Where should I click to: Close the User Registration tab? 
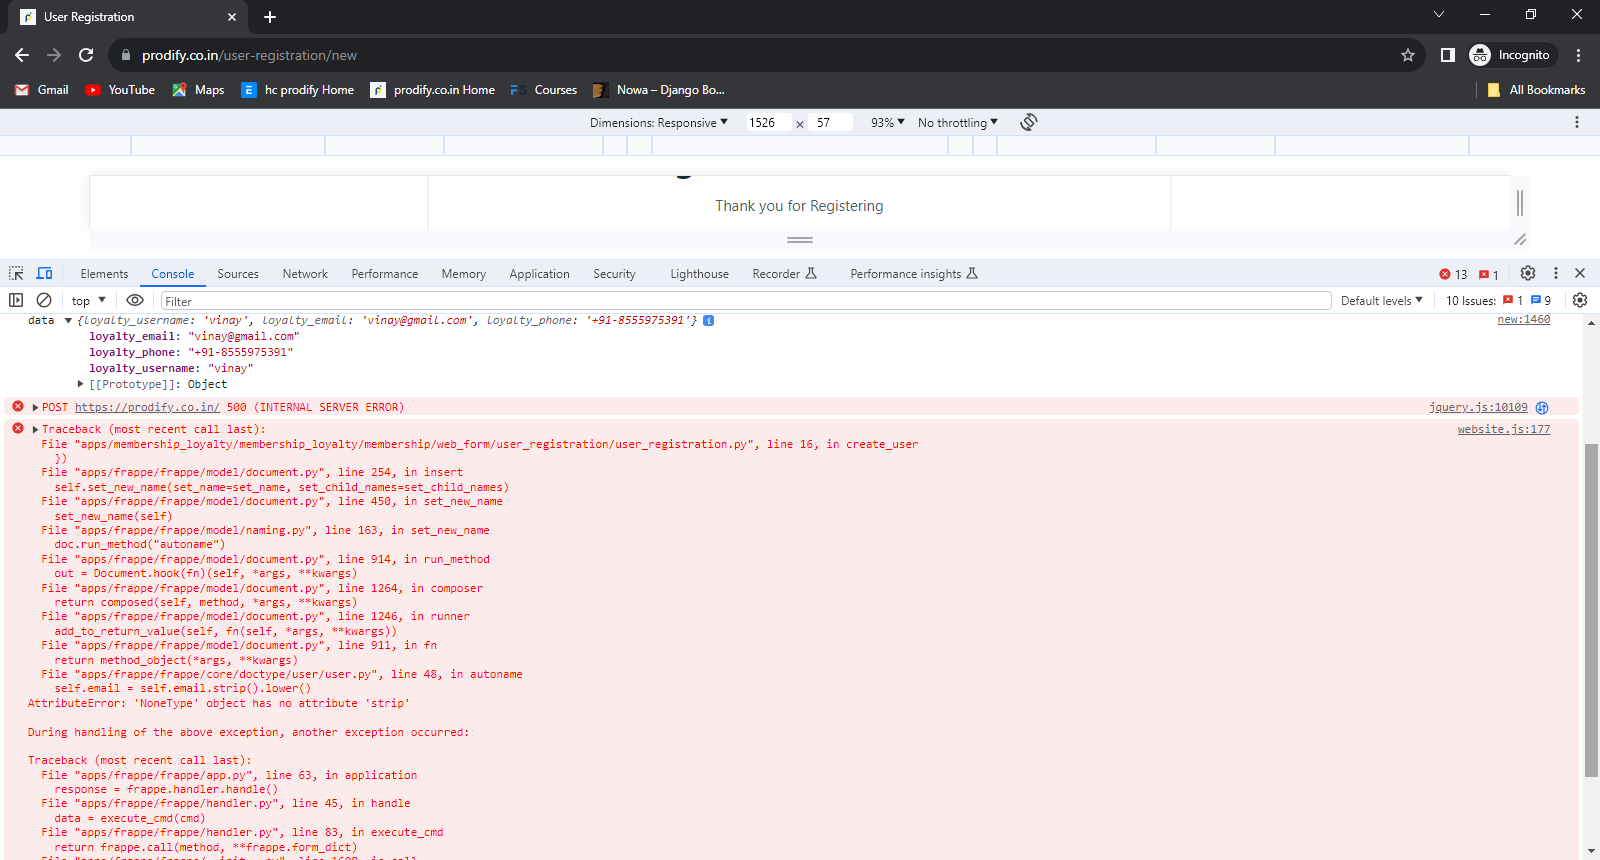click(x=232, y=17)
